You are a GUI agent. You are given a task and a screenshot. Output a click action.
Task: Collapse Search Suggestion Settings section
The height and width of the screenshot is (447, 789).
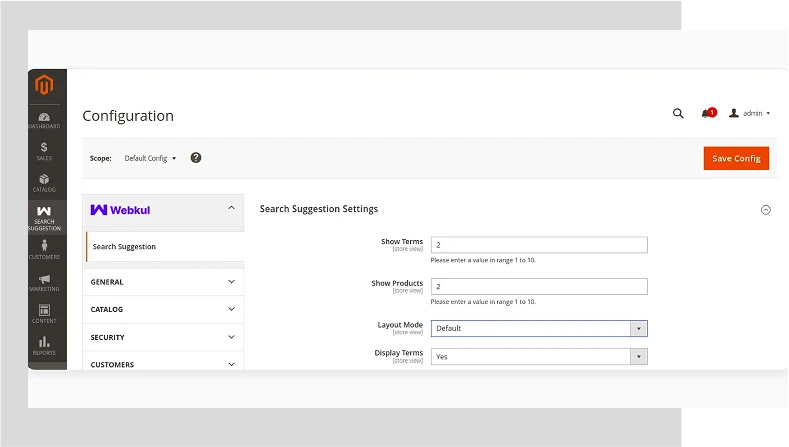pyautogui.click(x=766, y=210)
